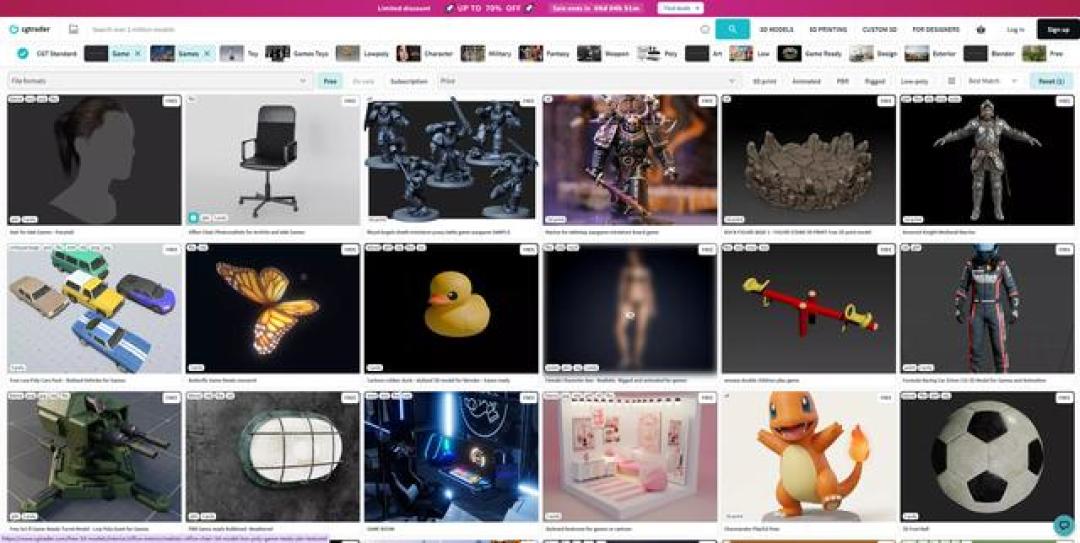Open the black office chair model thumbnail
Image resolution: width=1080 pixels, height=543 pixels.
point(273,160)
